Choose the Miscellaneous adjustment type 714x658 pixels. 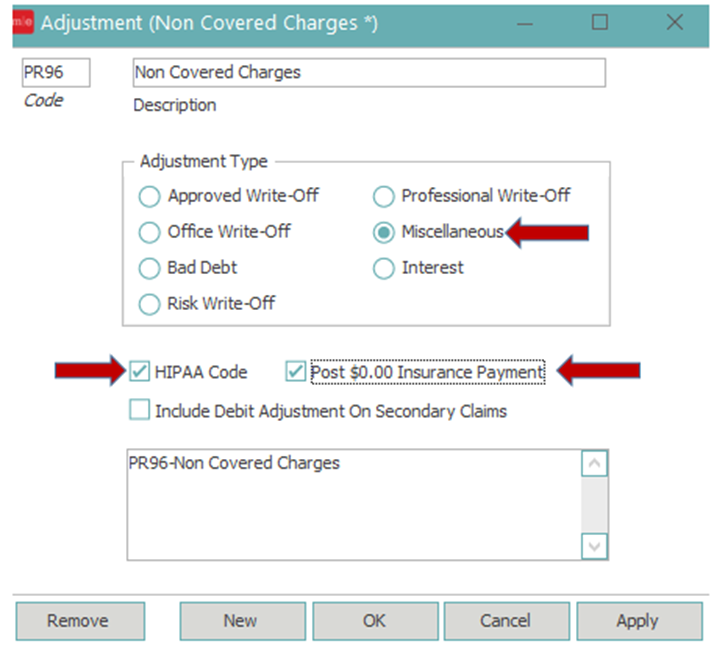point(383,232)
